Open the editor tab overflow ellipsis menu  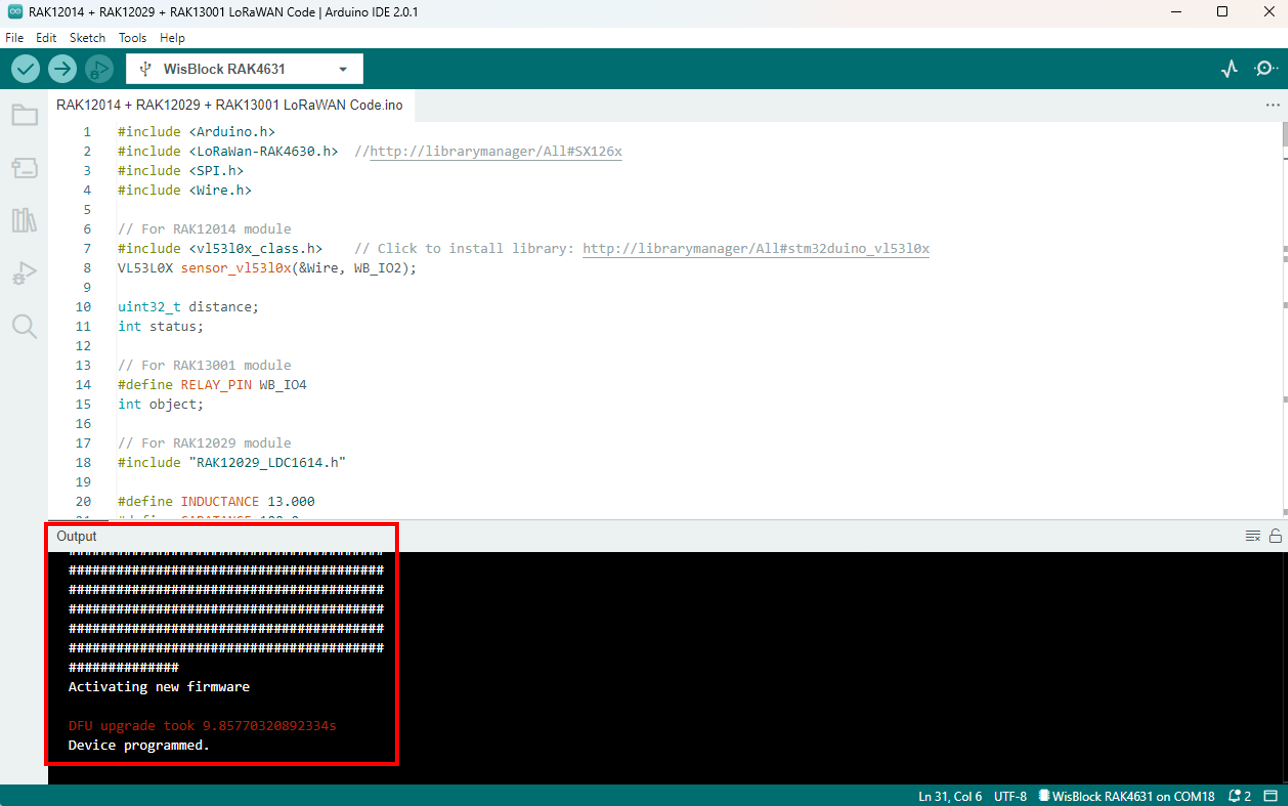1272,105
